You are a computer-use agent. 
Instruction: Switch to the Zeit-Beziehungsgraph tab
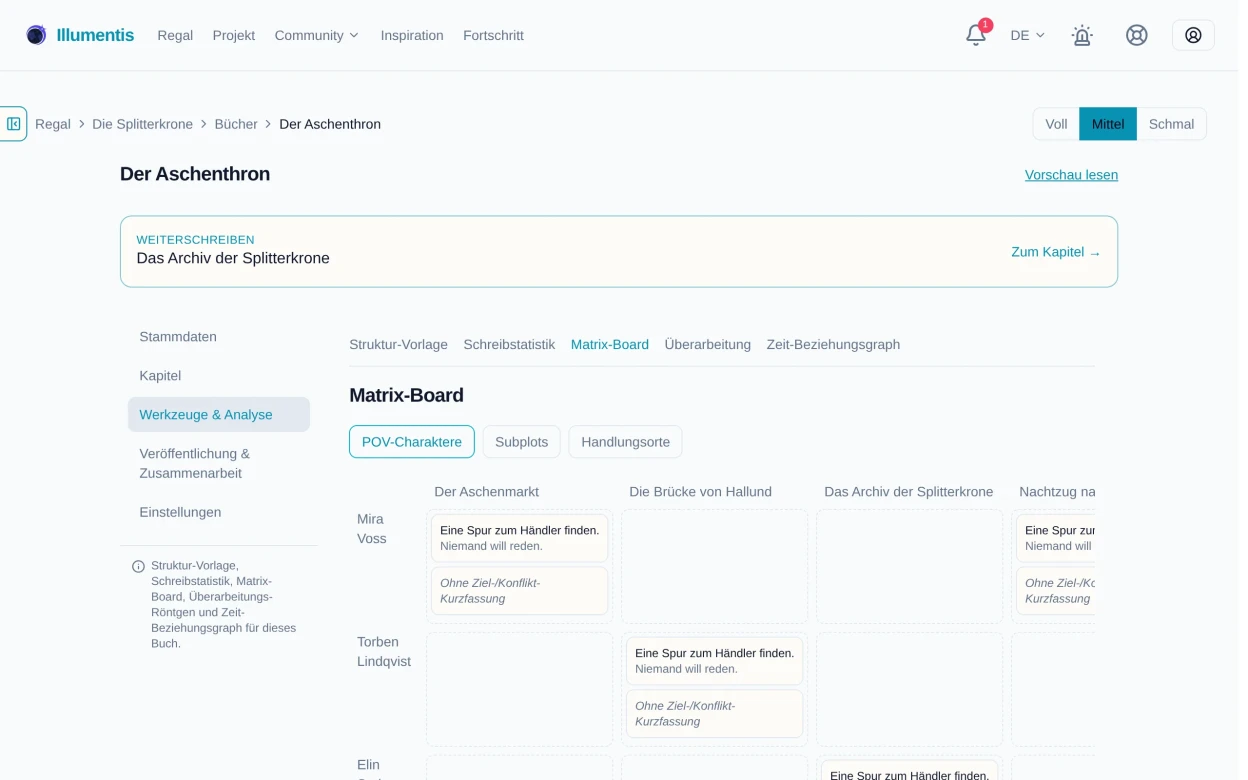click(x=833, y=345)
